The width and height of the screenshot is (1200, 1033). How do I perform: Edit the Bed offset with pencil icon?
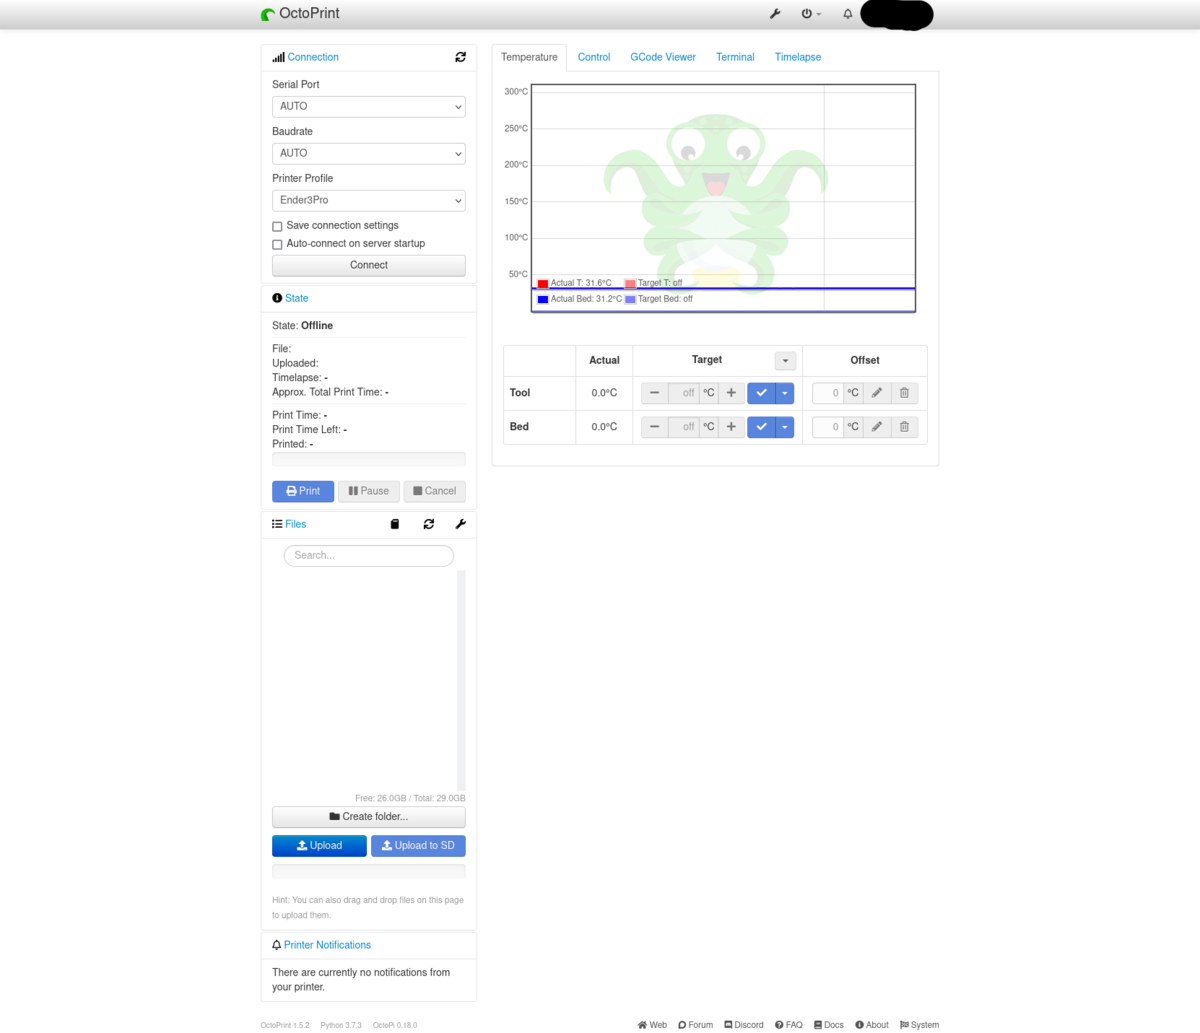click(x=877, y=427)
